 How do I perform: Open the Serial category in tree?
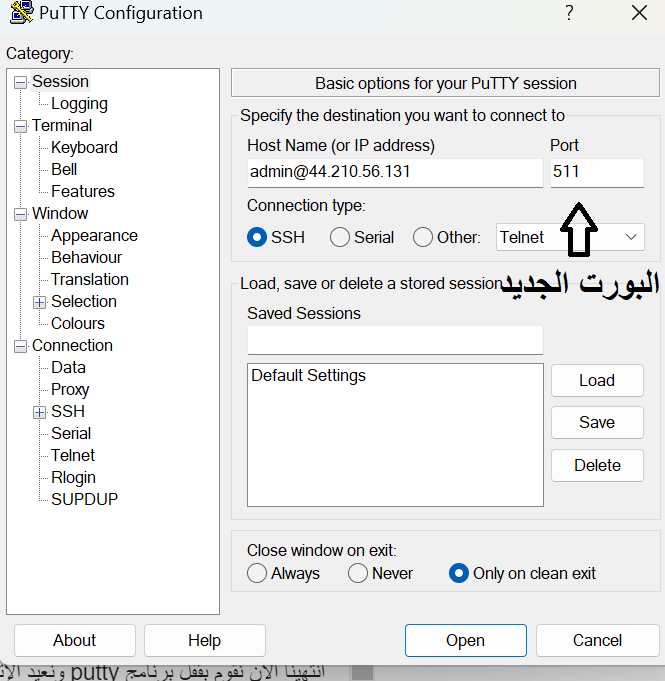(x=71, y=433)
